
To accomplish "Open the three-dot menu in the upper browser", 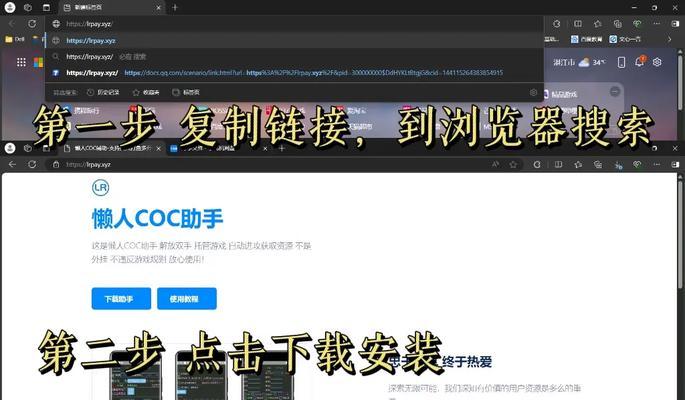I will (x=657, y=24).
